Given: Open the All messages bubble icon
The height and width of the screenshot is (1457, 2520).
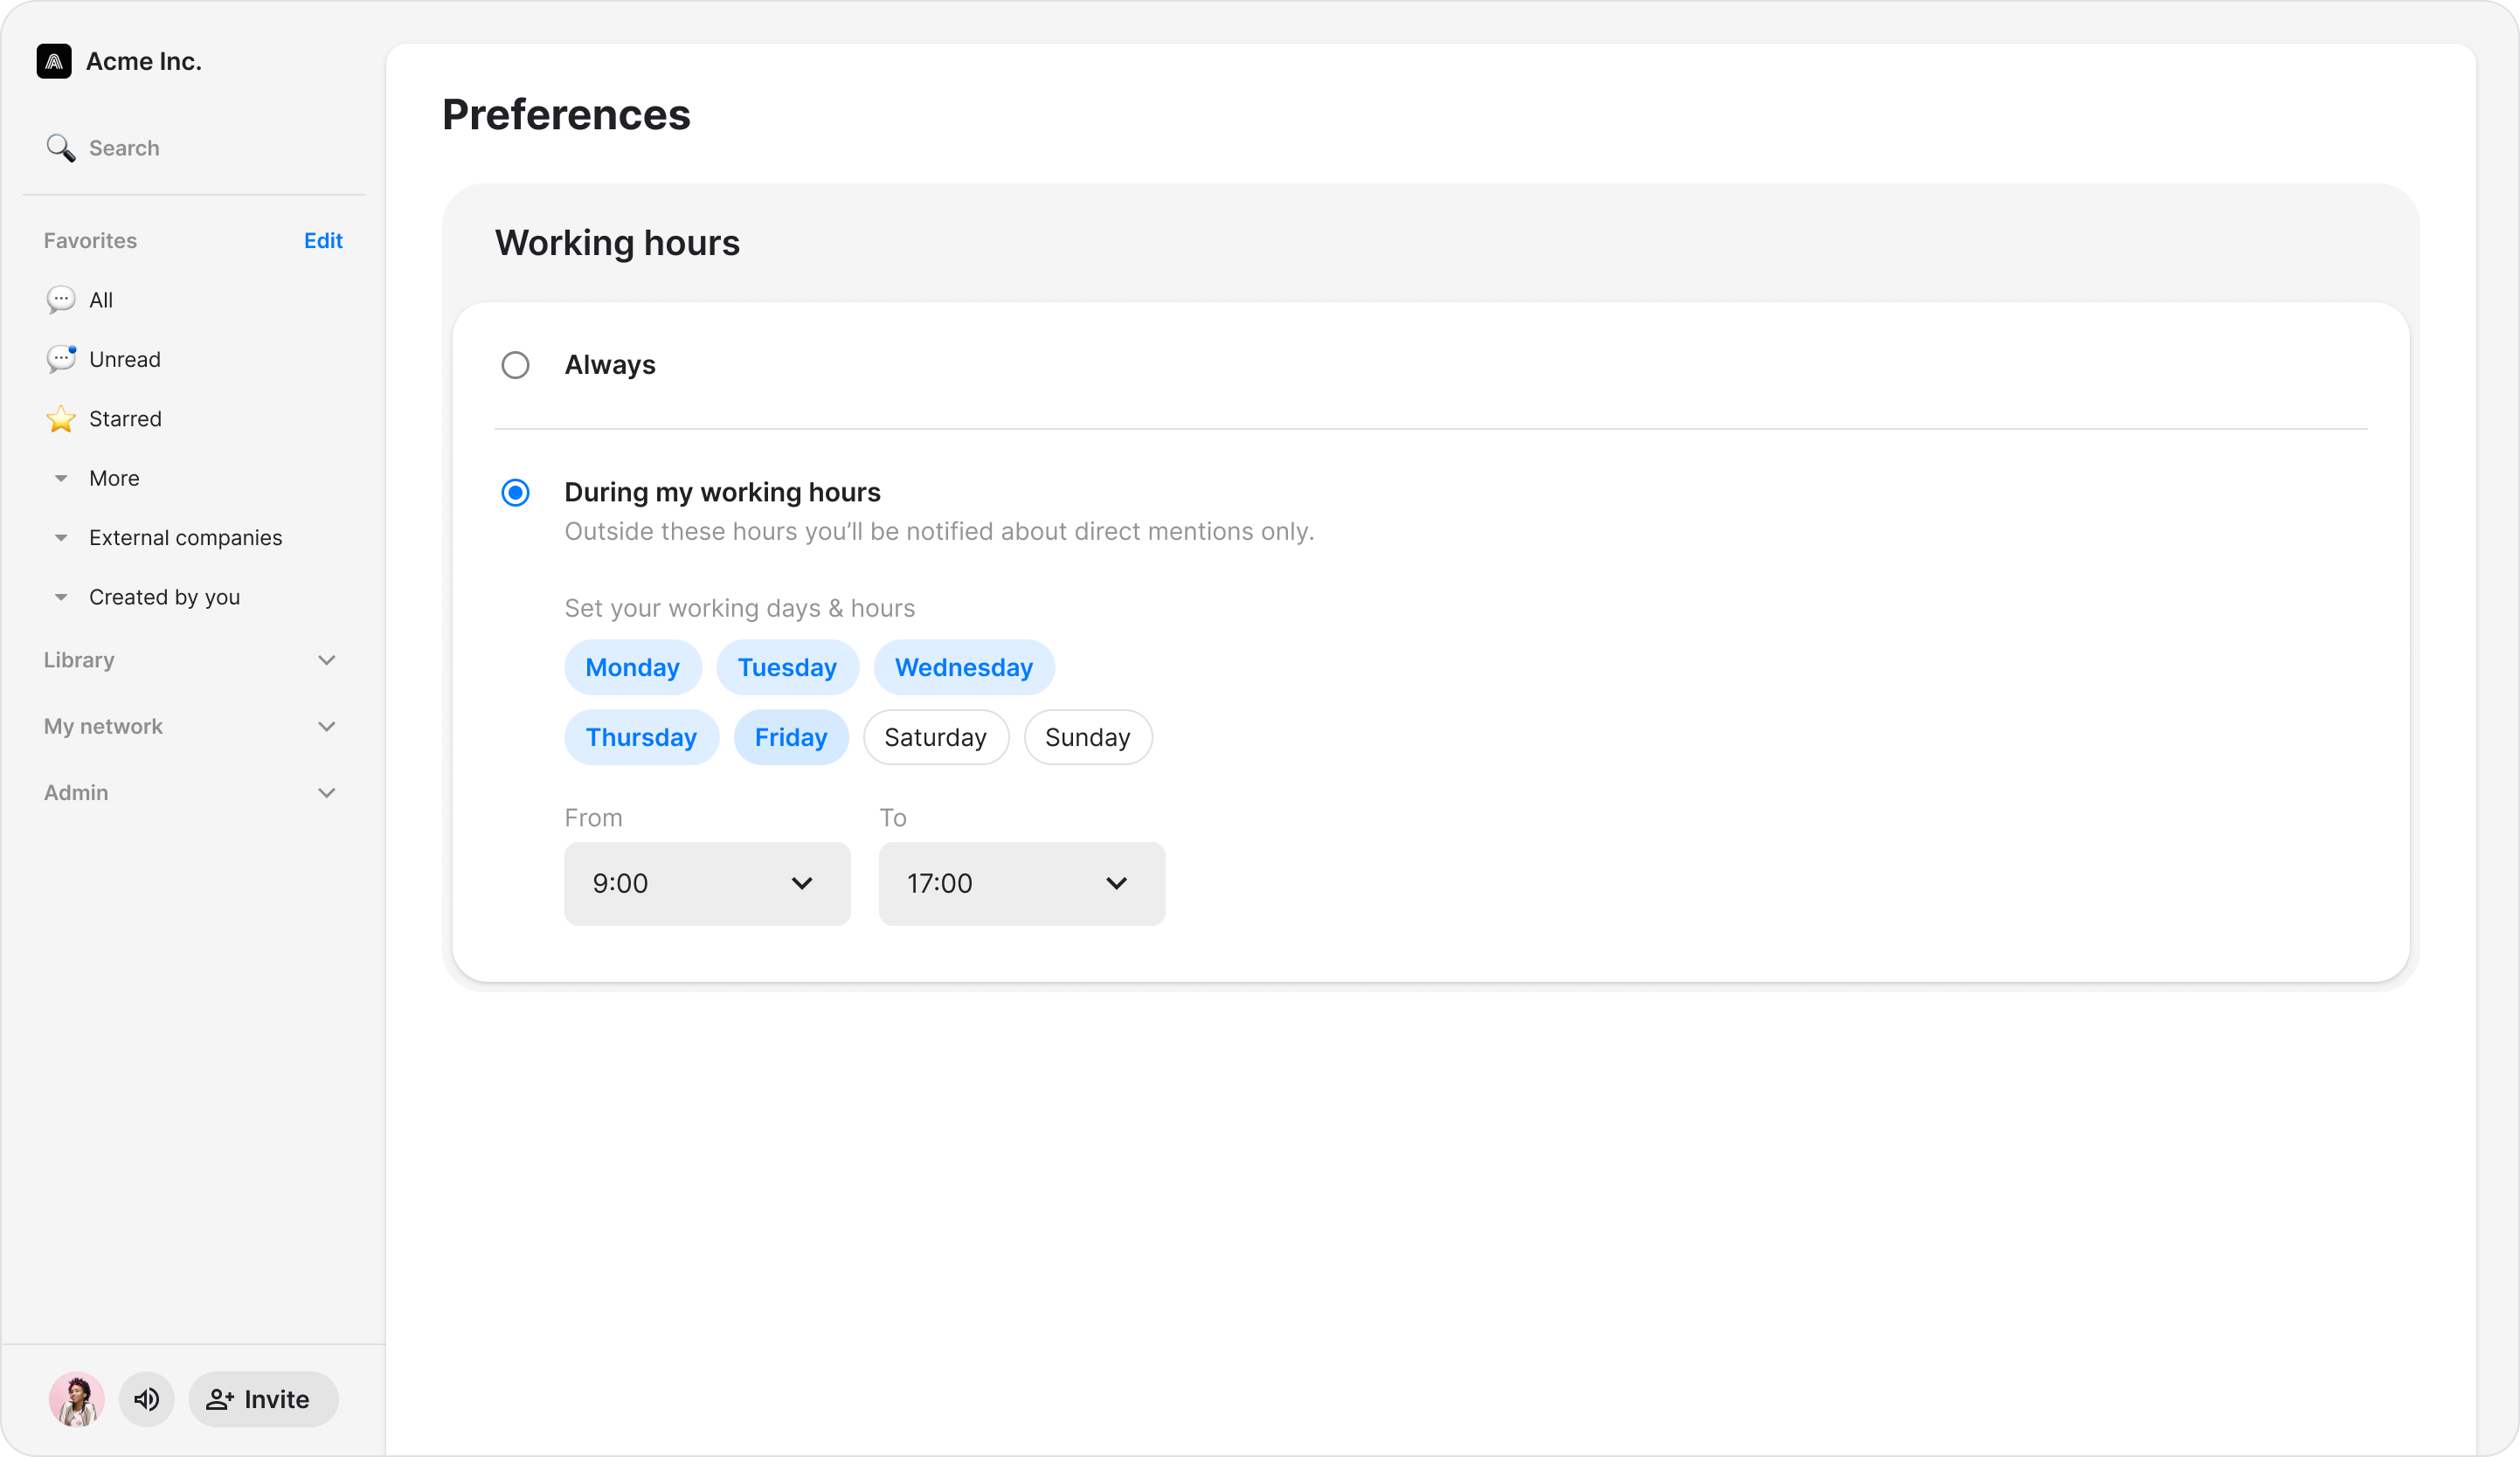Looking at the screenshot, I should 60,300.
